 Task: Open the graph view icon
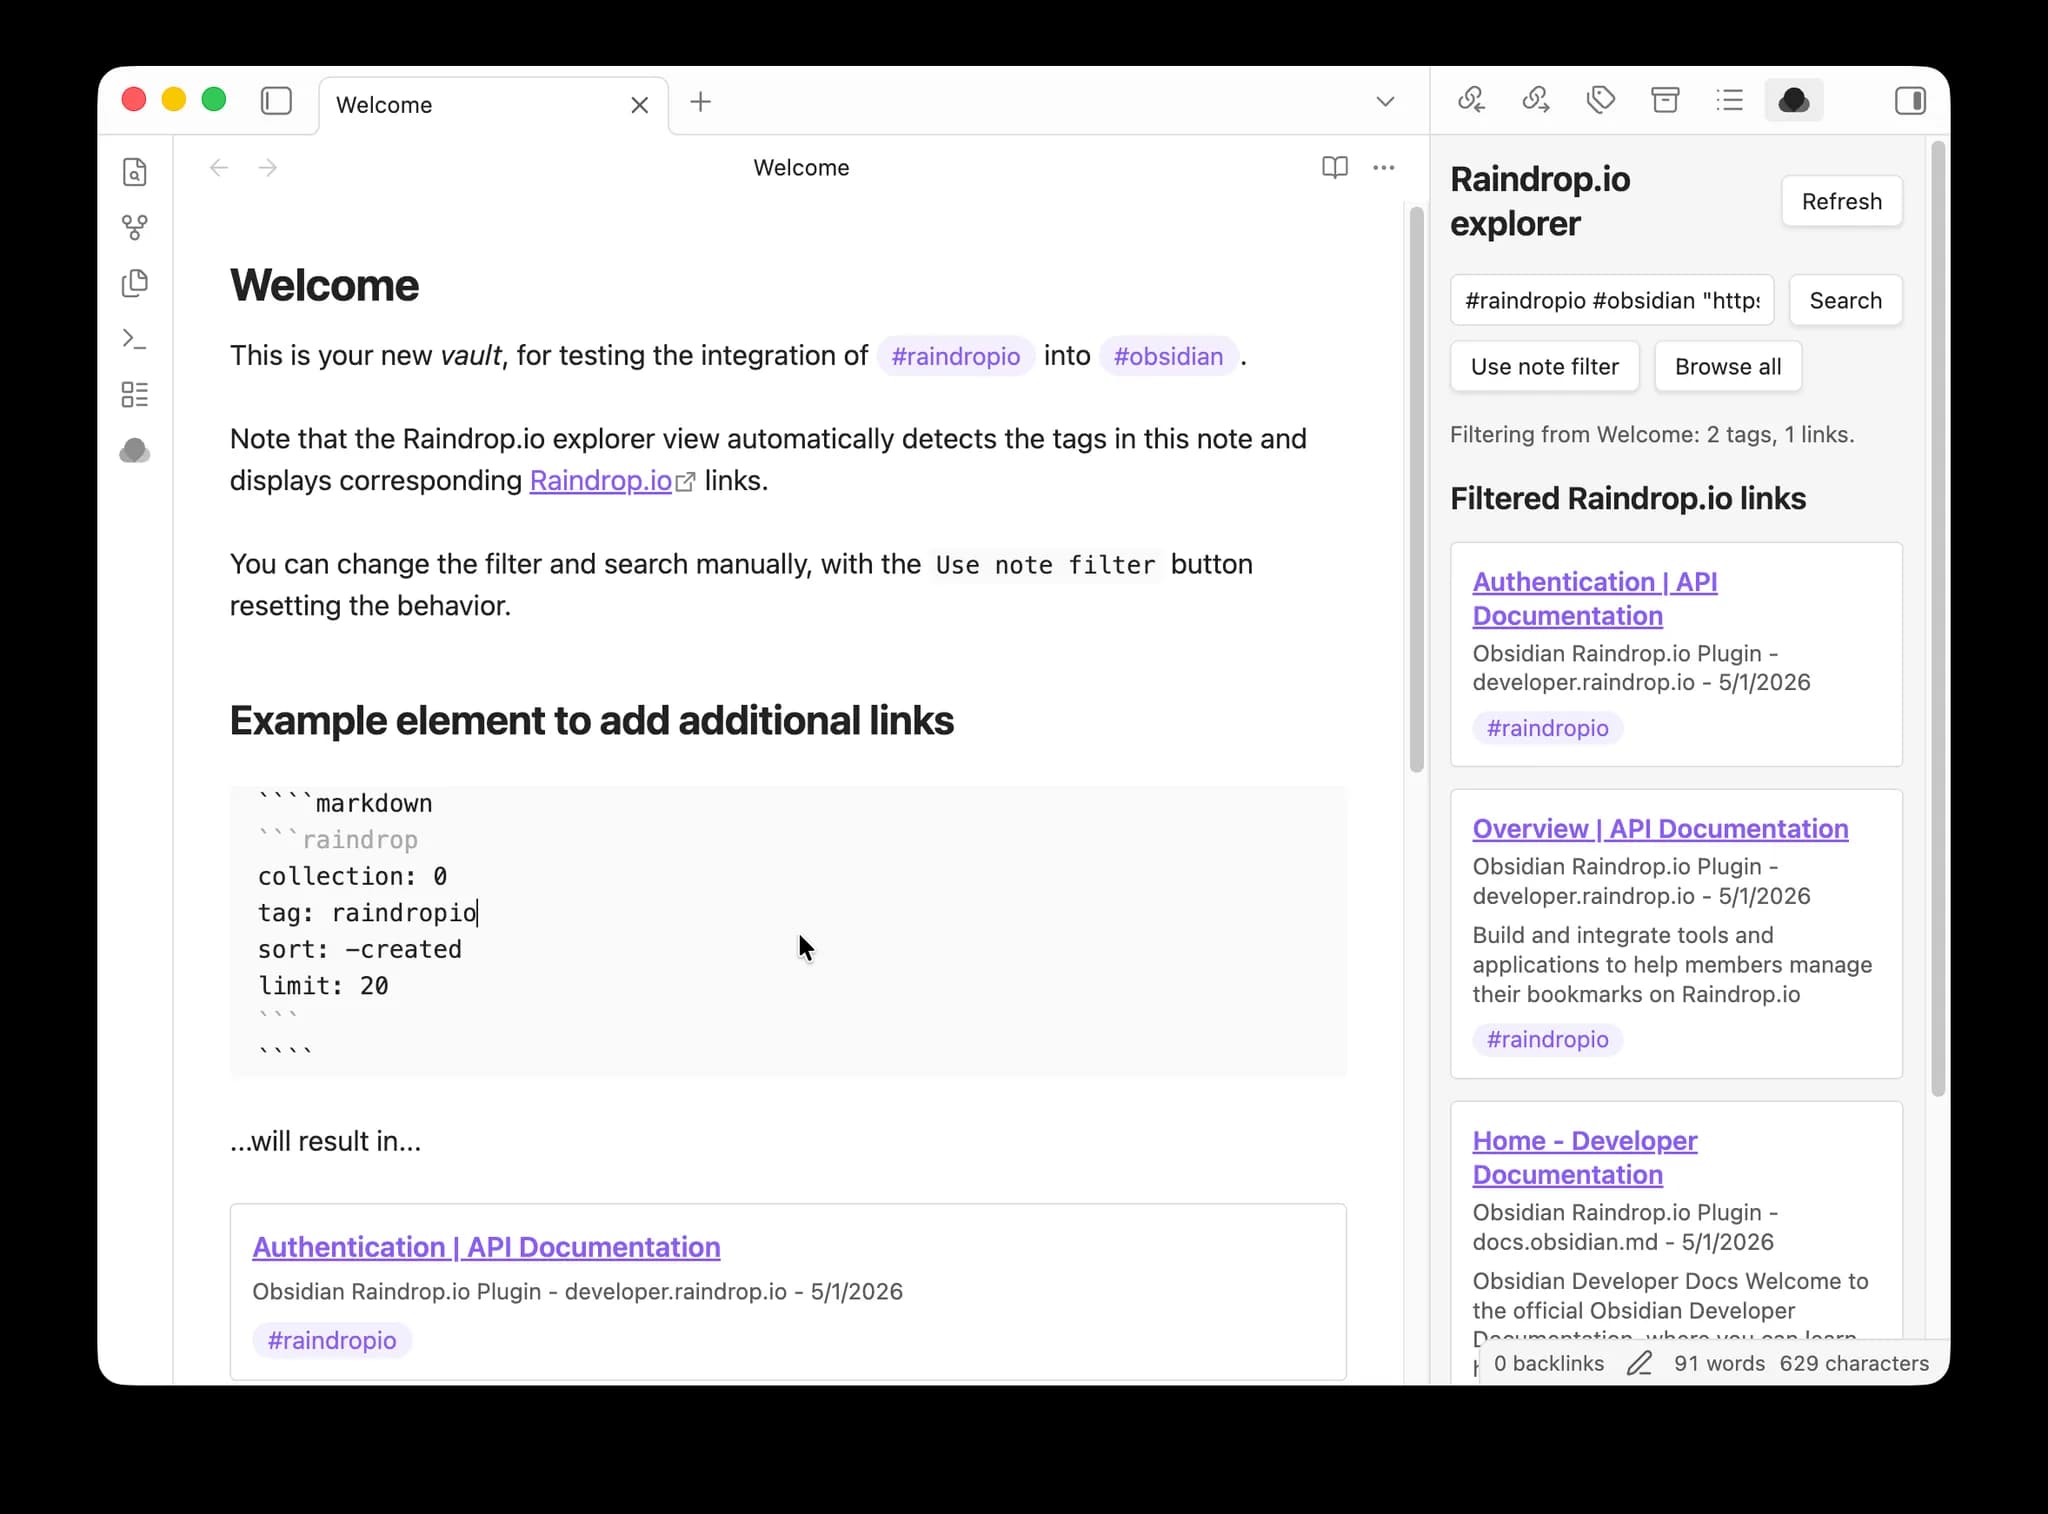tap(135, 228)
